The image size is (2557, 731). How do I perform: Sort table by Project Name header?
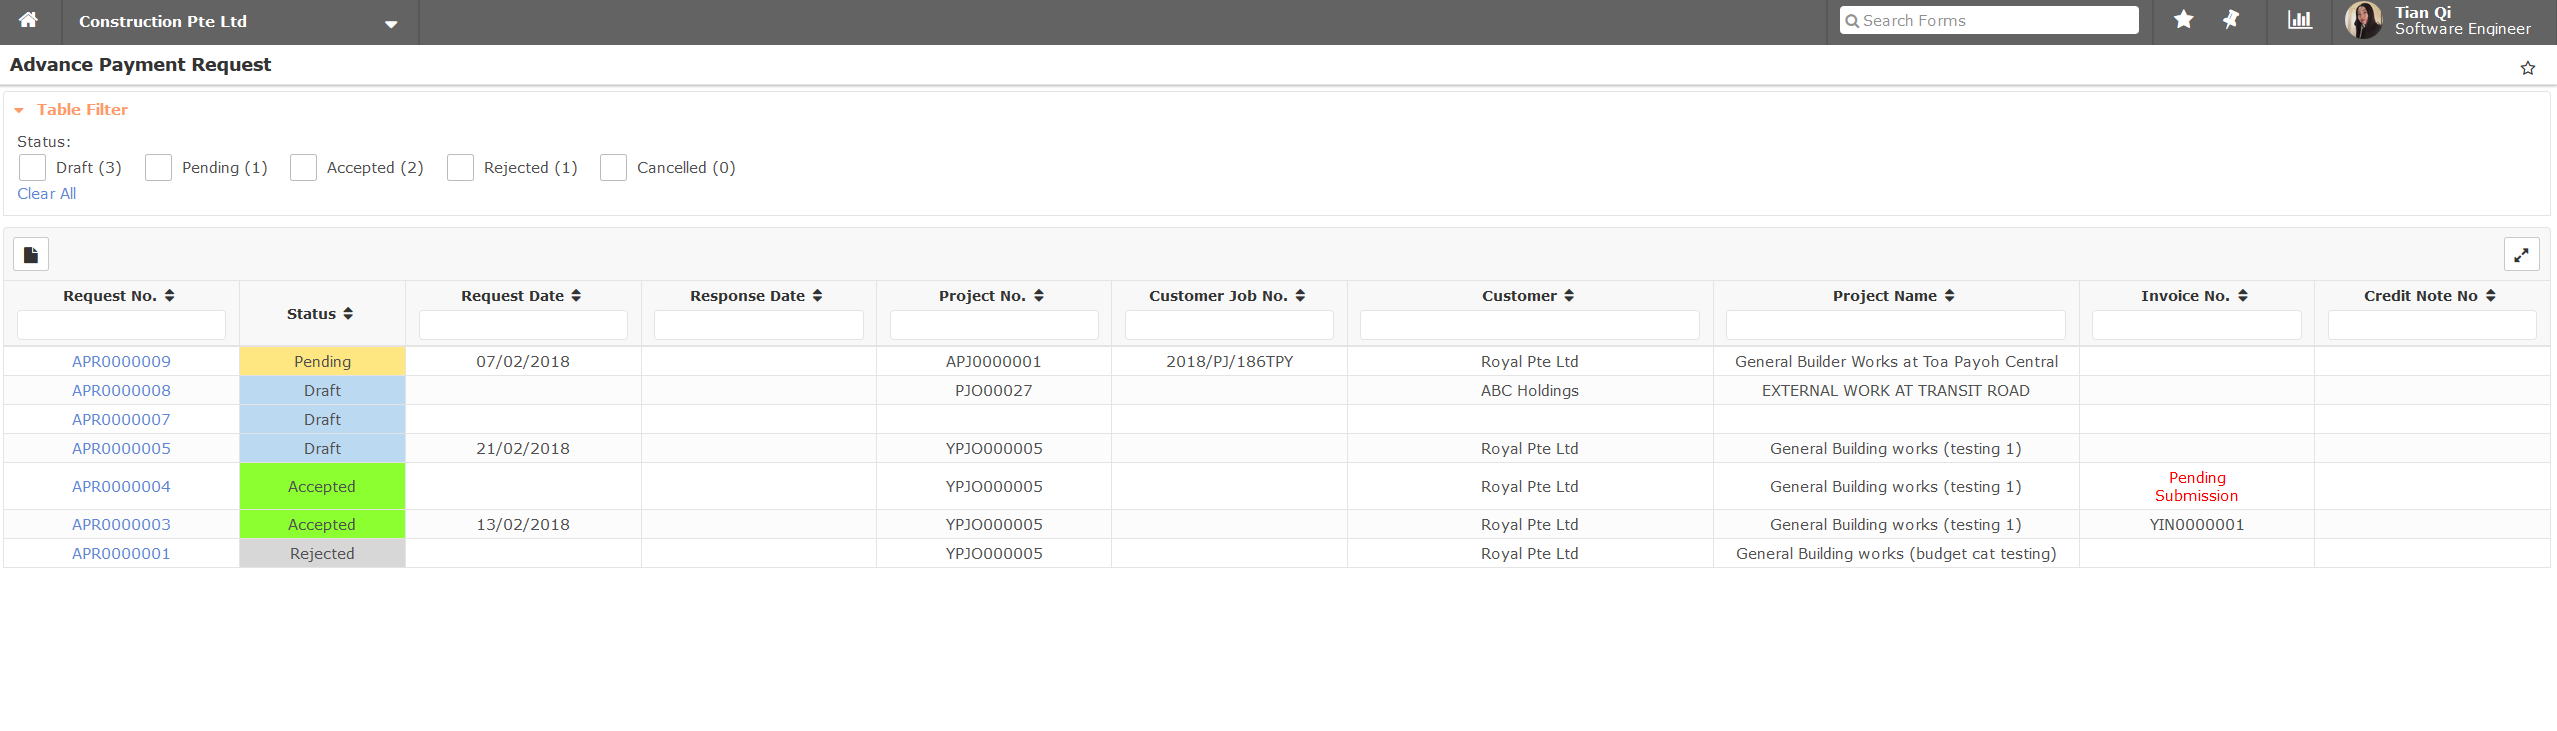(x=1949, y=296)
